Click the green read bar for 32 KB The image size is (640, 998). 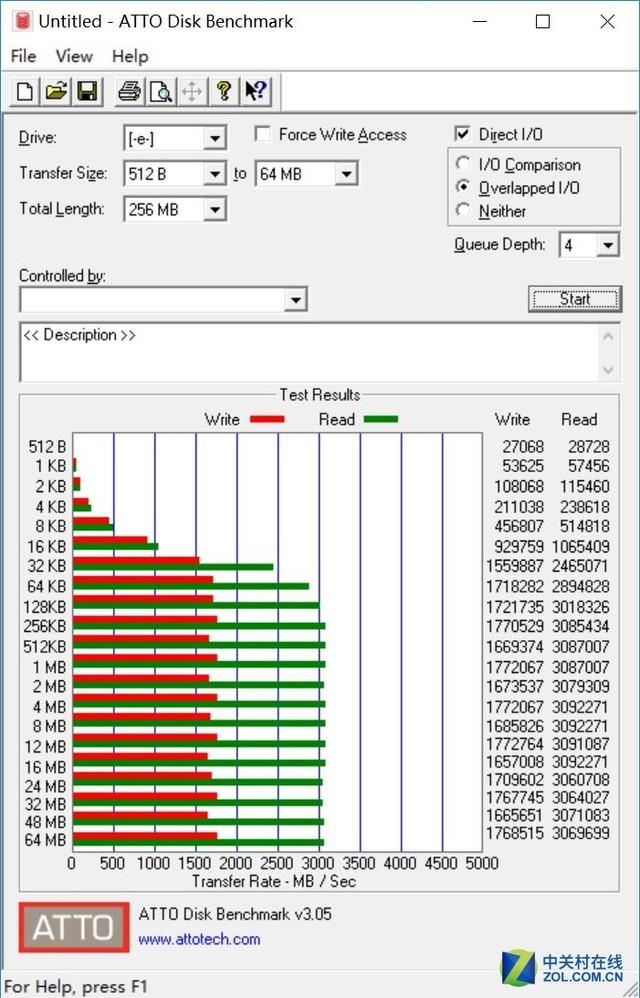tap(173, 566)
